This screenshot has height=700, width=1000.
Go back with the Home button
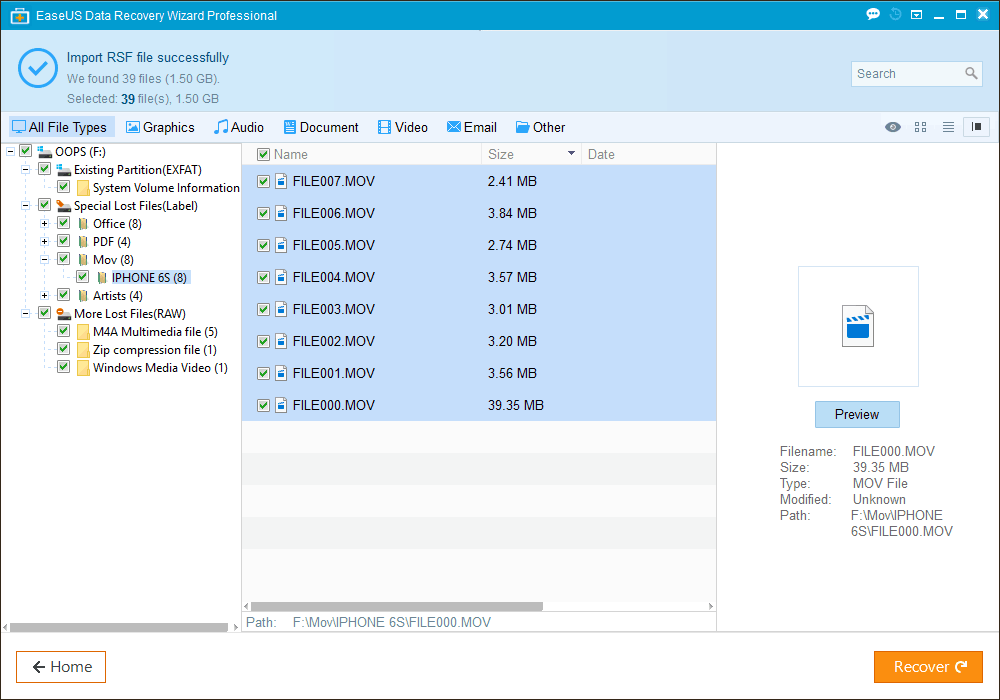click(61, 667)
